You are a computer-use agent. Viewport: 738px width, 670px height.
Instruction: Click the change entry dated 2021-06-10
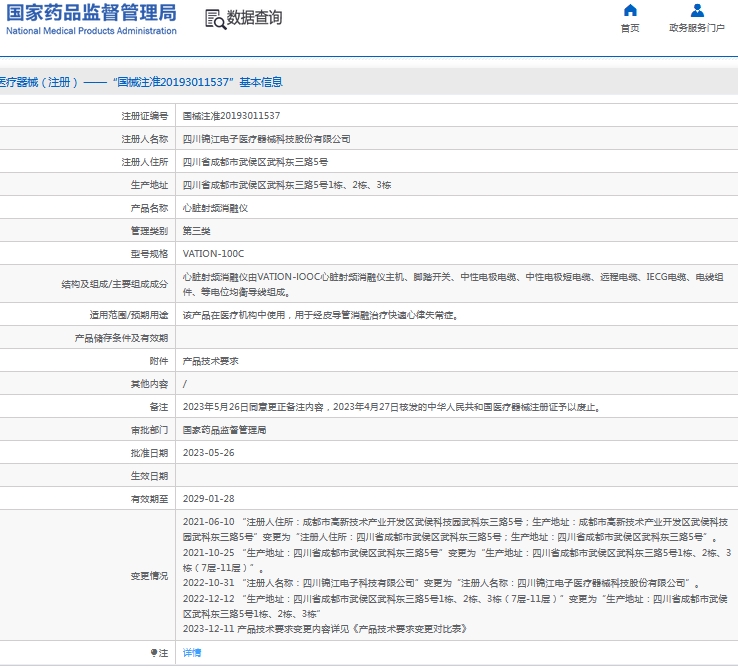pos(456,529)
